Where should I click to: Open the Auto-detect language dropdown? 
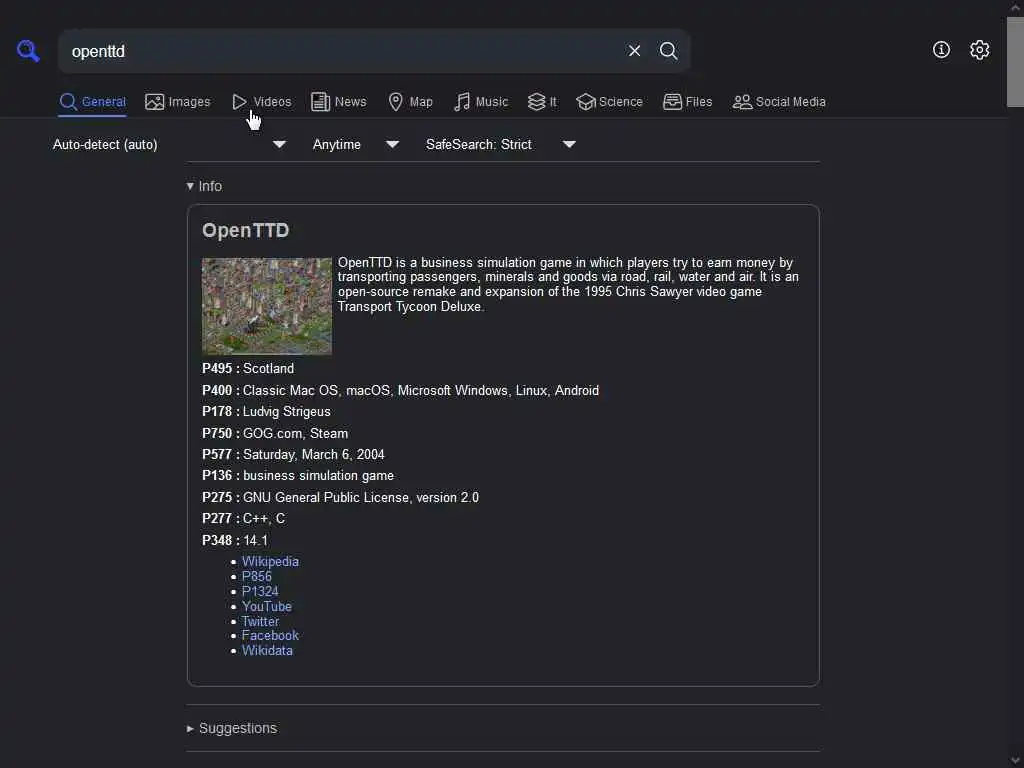tap(169, 144)
